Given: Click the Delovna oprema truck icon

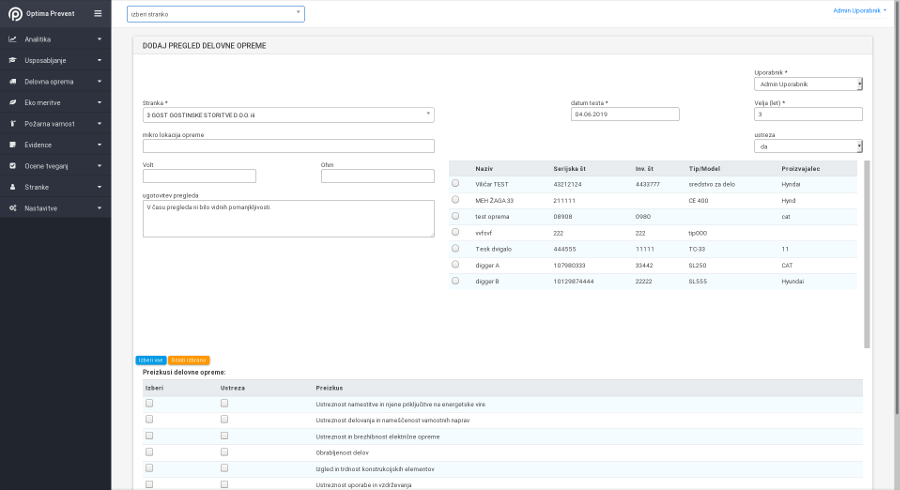Looking at the screenshot, I should pyautogui.click(x=13, y=81).
